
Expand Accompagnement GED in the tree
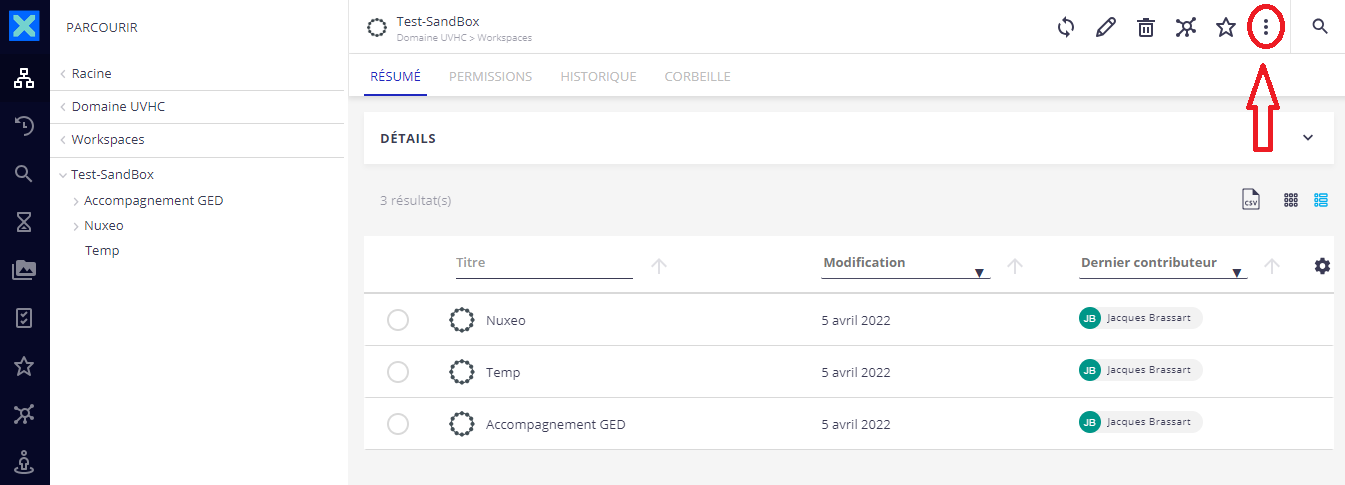(x=76, y=201)
